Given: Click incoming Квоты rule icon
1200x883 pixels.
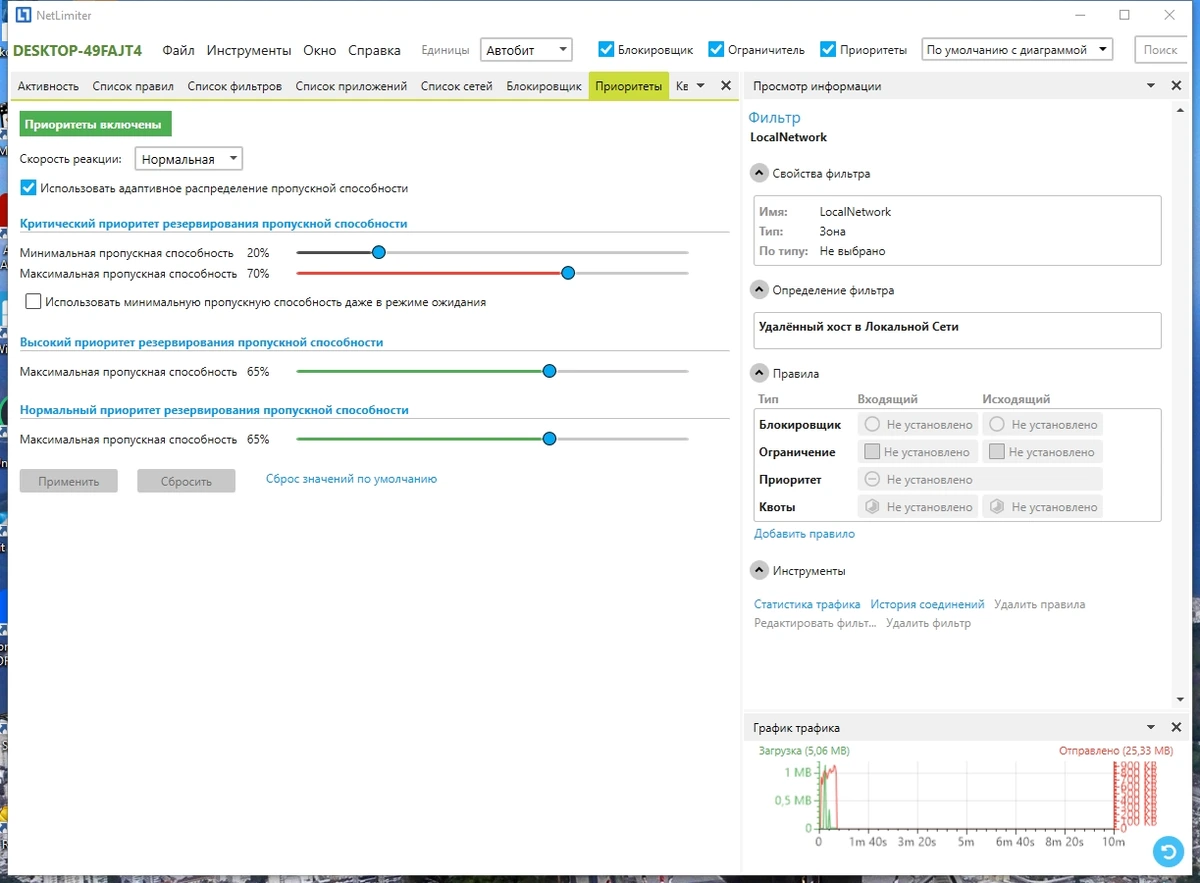Looking at the screenshot, I should pos(872,507).
